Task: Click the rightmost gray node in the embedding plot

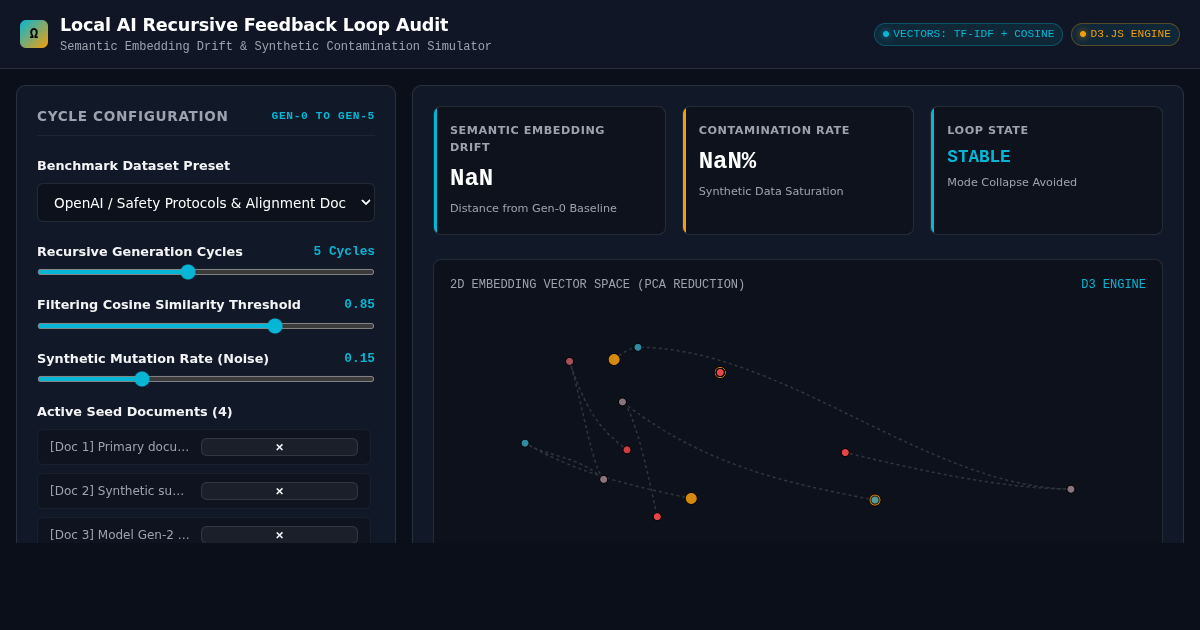Action: point(1071,489)
